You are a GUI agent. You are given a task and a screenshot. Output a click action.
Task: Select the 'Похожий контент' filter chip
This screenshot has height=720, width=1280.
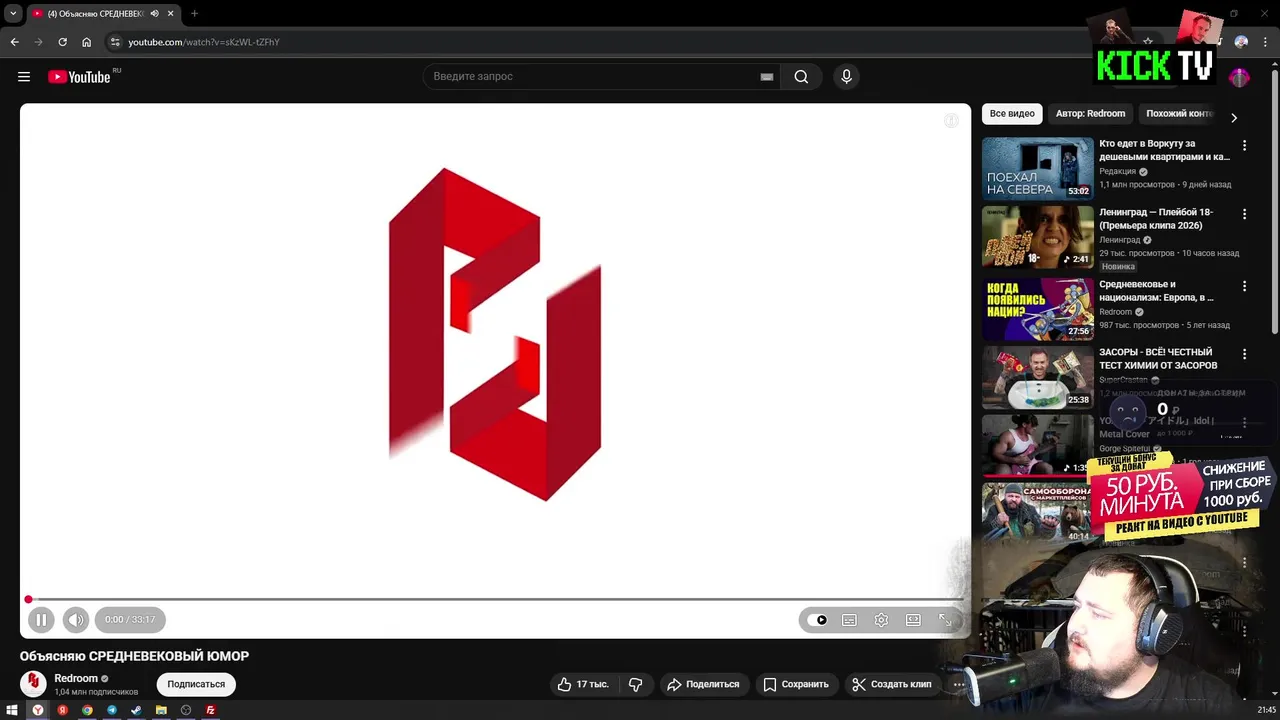1180,114
